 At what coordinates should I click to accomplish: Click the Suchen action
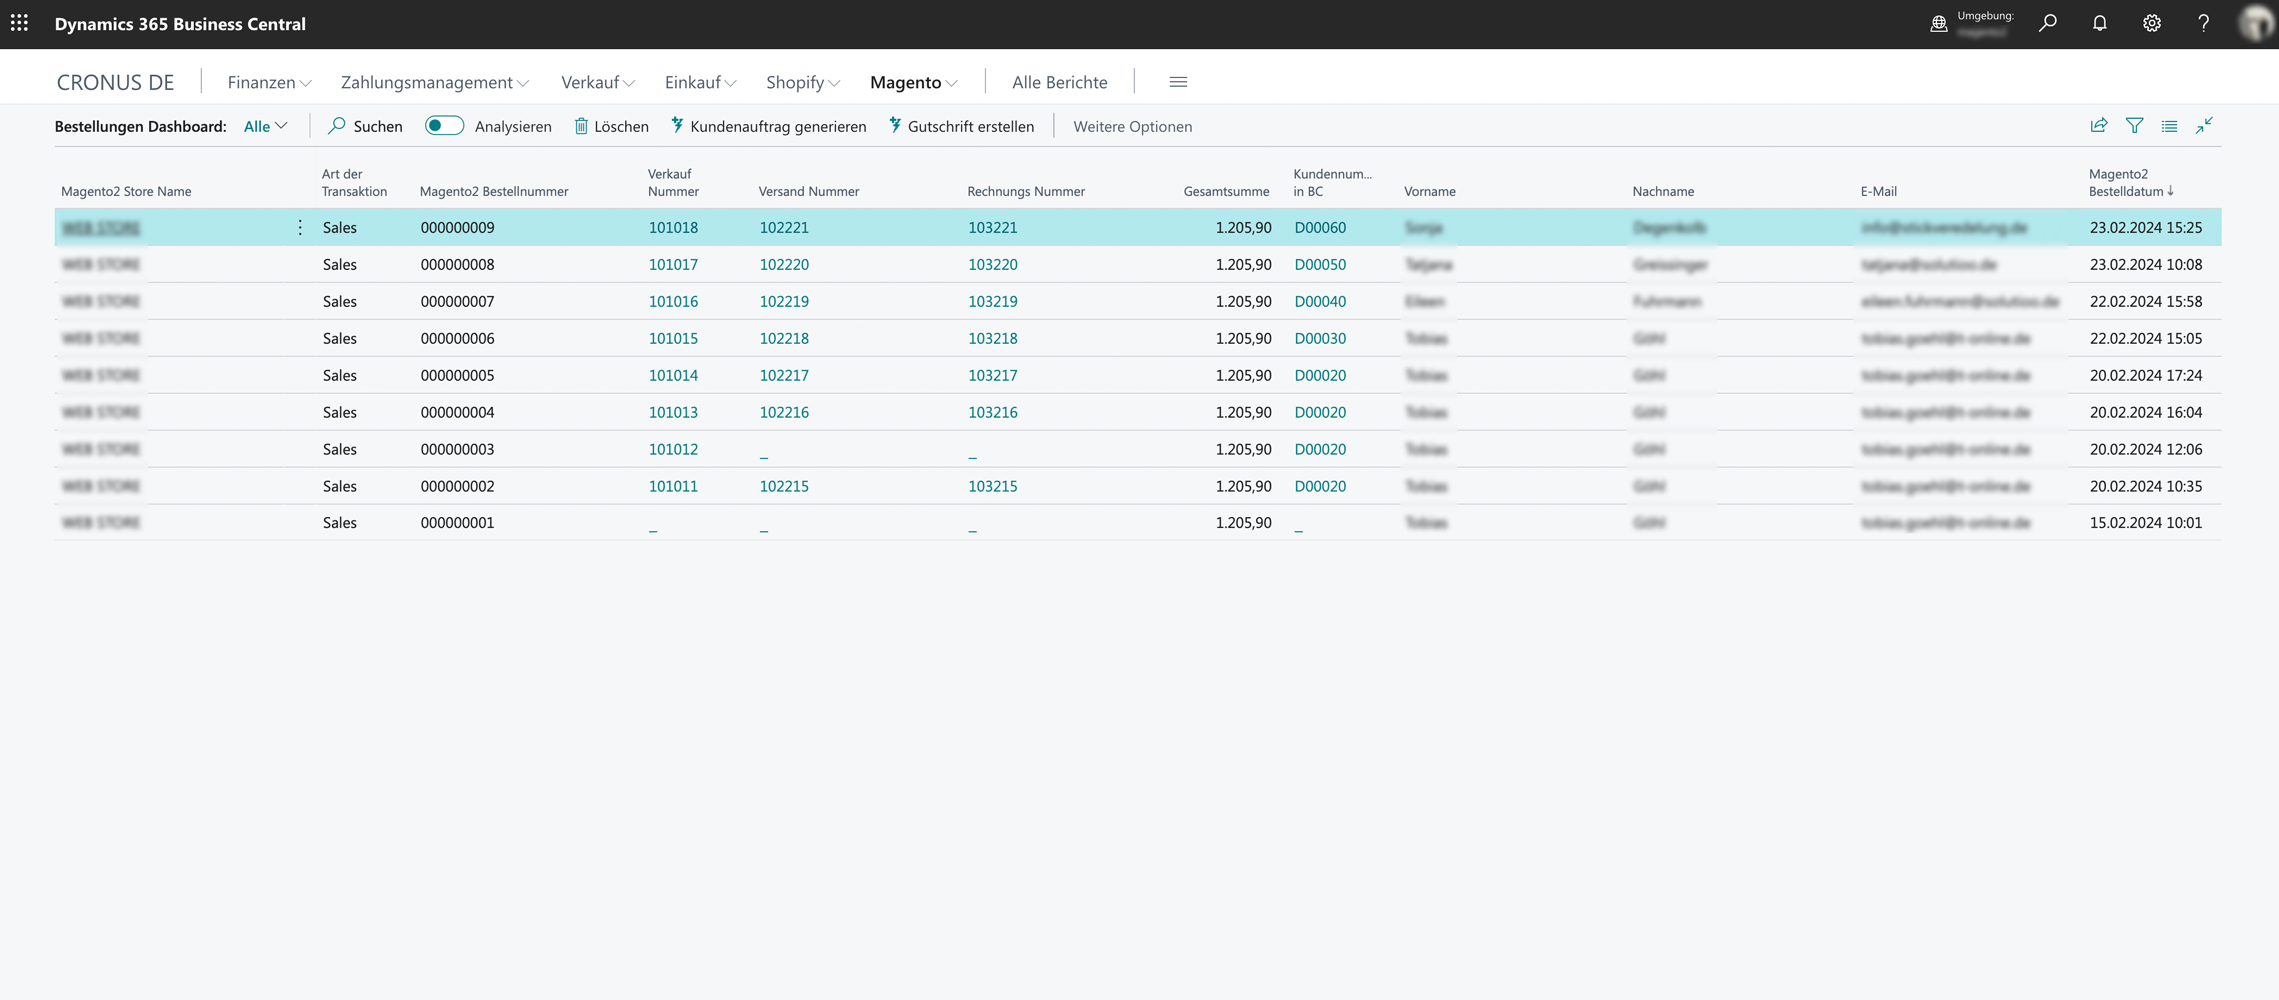click(366, 126)
